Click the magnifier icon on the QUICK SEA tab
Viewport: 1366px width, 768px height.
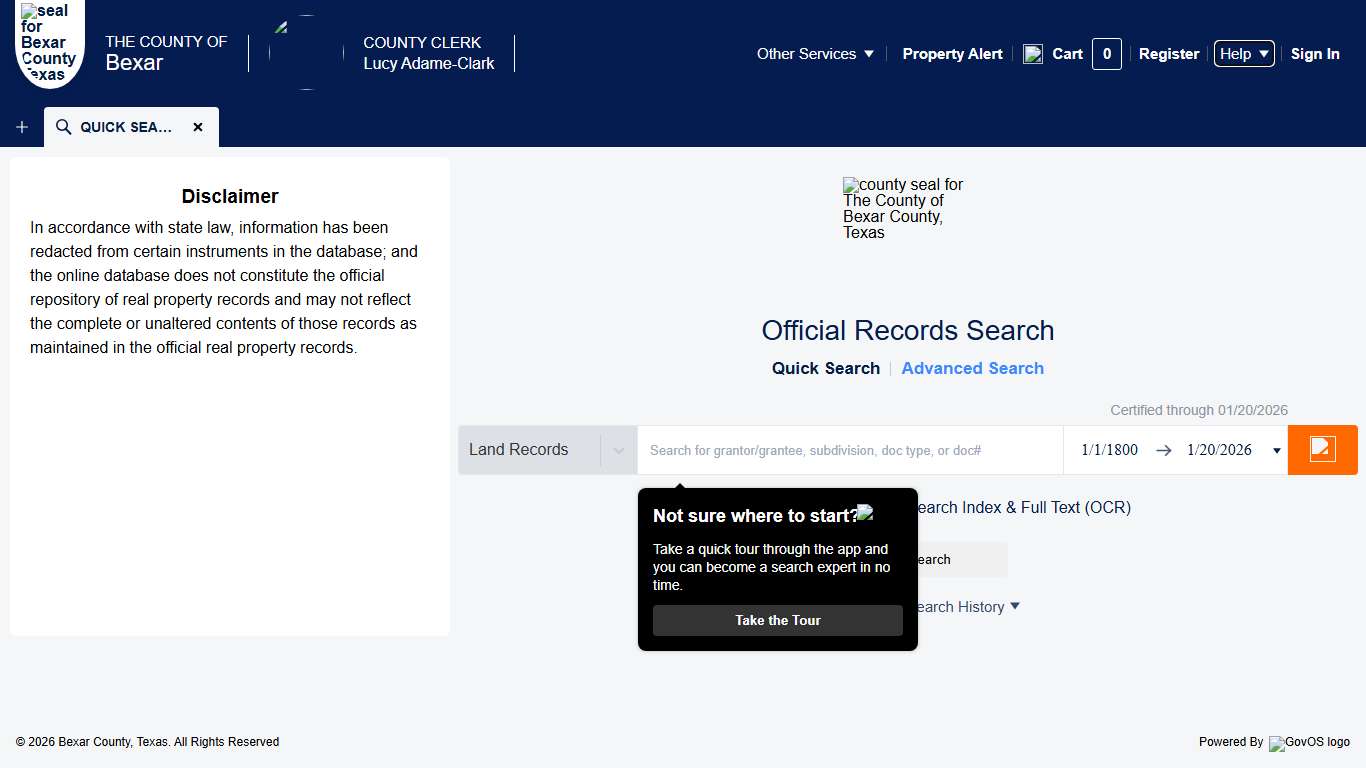[63, 127]
